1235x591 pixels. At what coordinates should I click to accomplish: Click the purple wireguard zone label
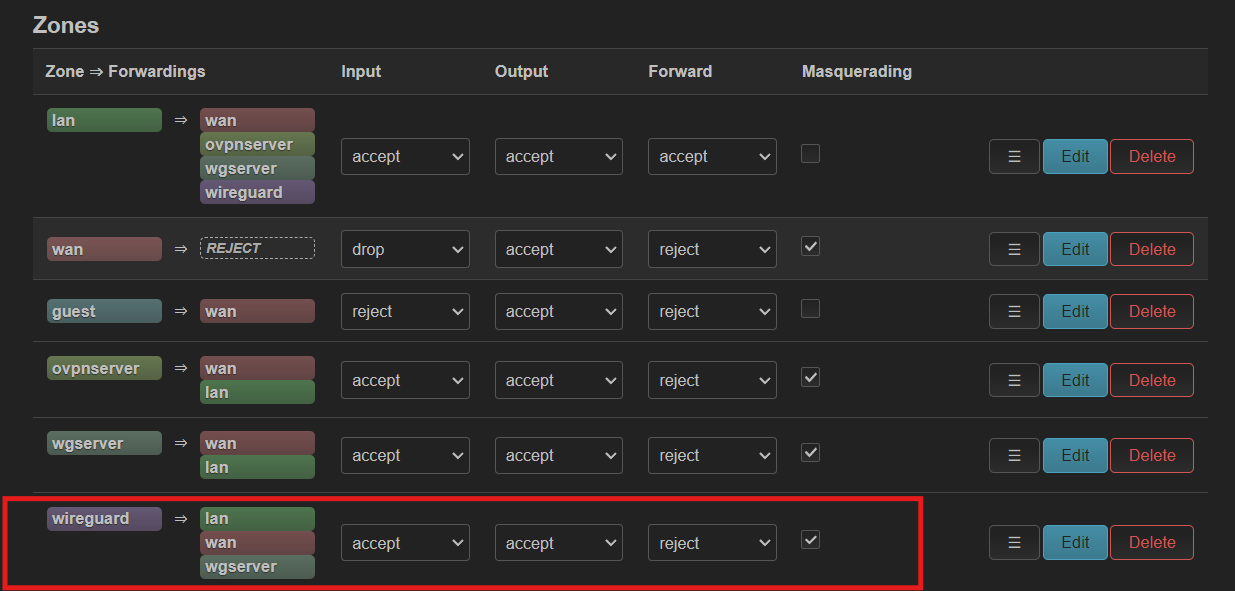(x=104, y=519)
